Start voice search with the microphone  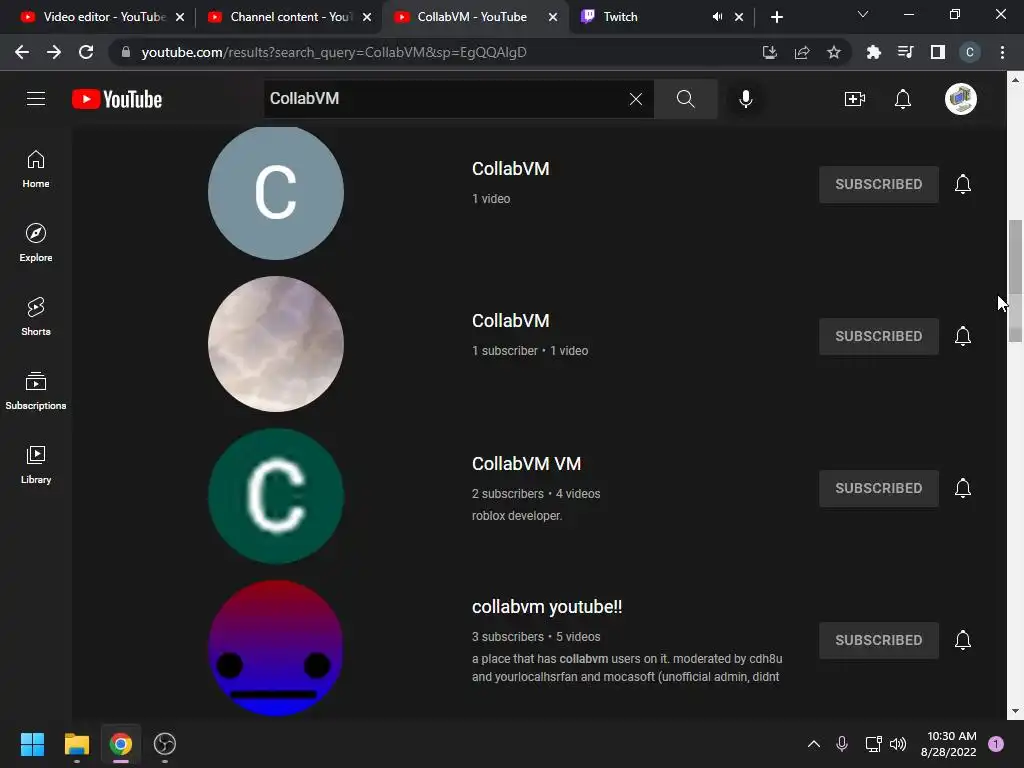click(746, 99)
